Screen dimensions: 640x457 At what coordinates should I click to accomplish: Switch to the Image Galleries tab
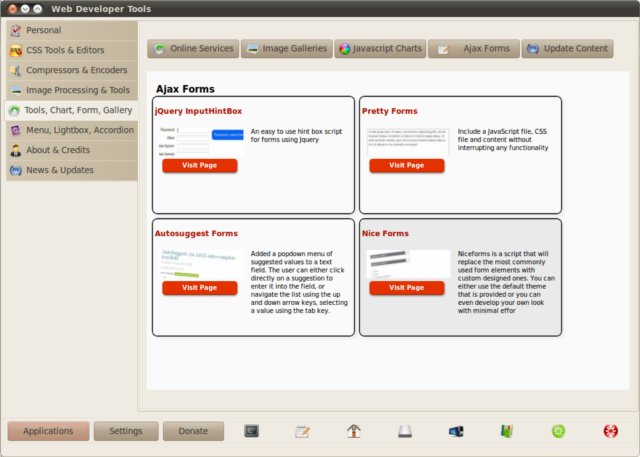[x=287, y=49]
